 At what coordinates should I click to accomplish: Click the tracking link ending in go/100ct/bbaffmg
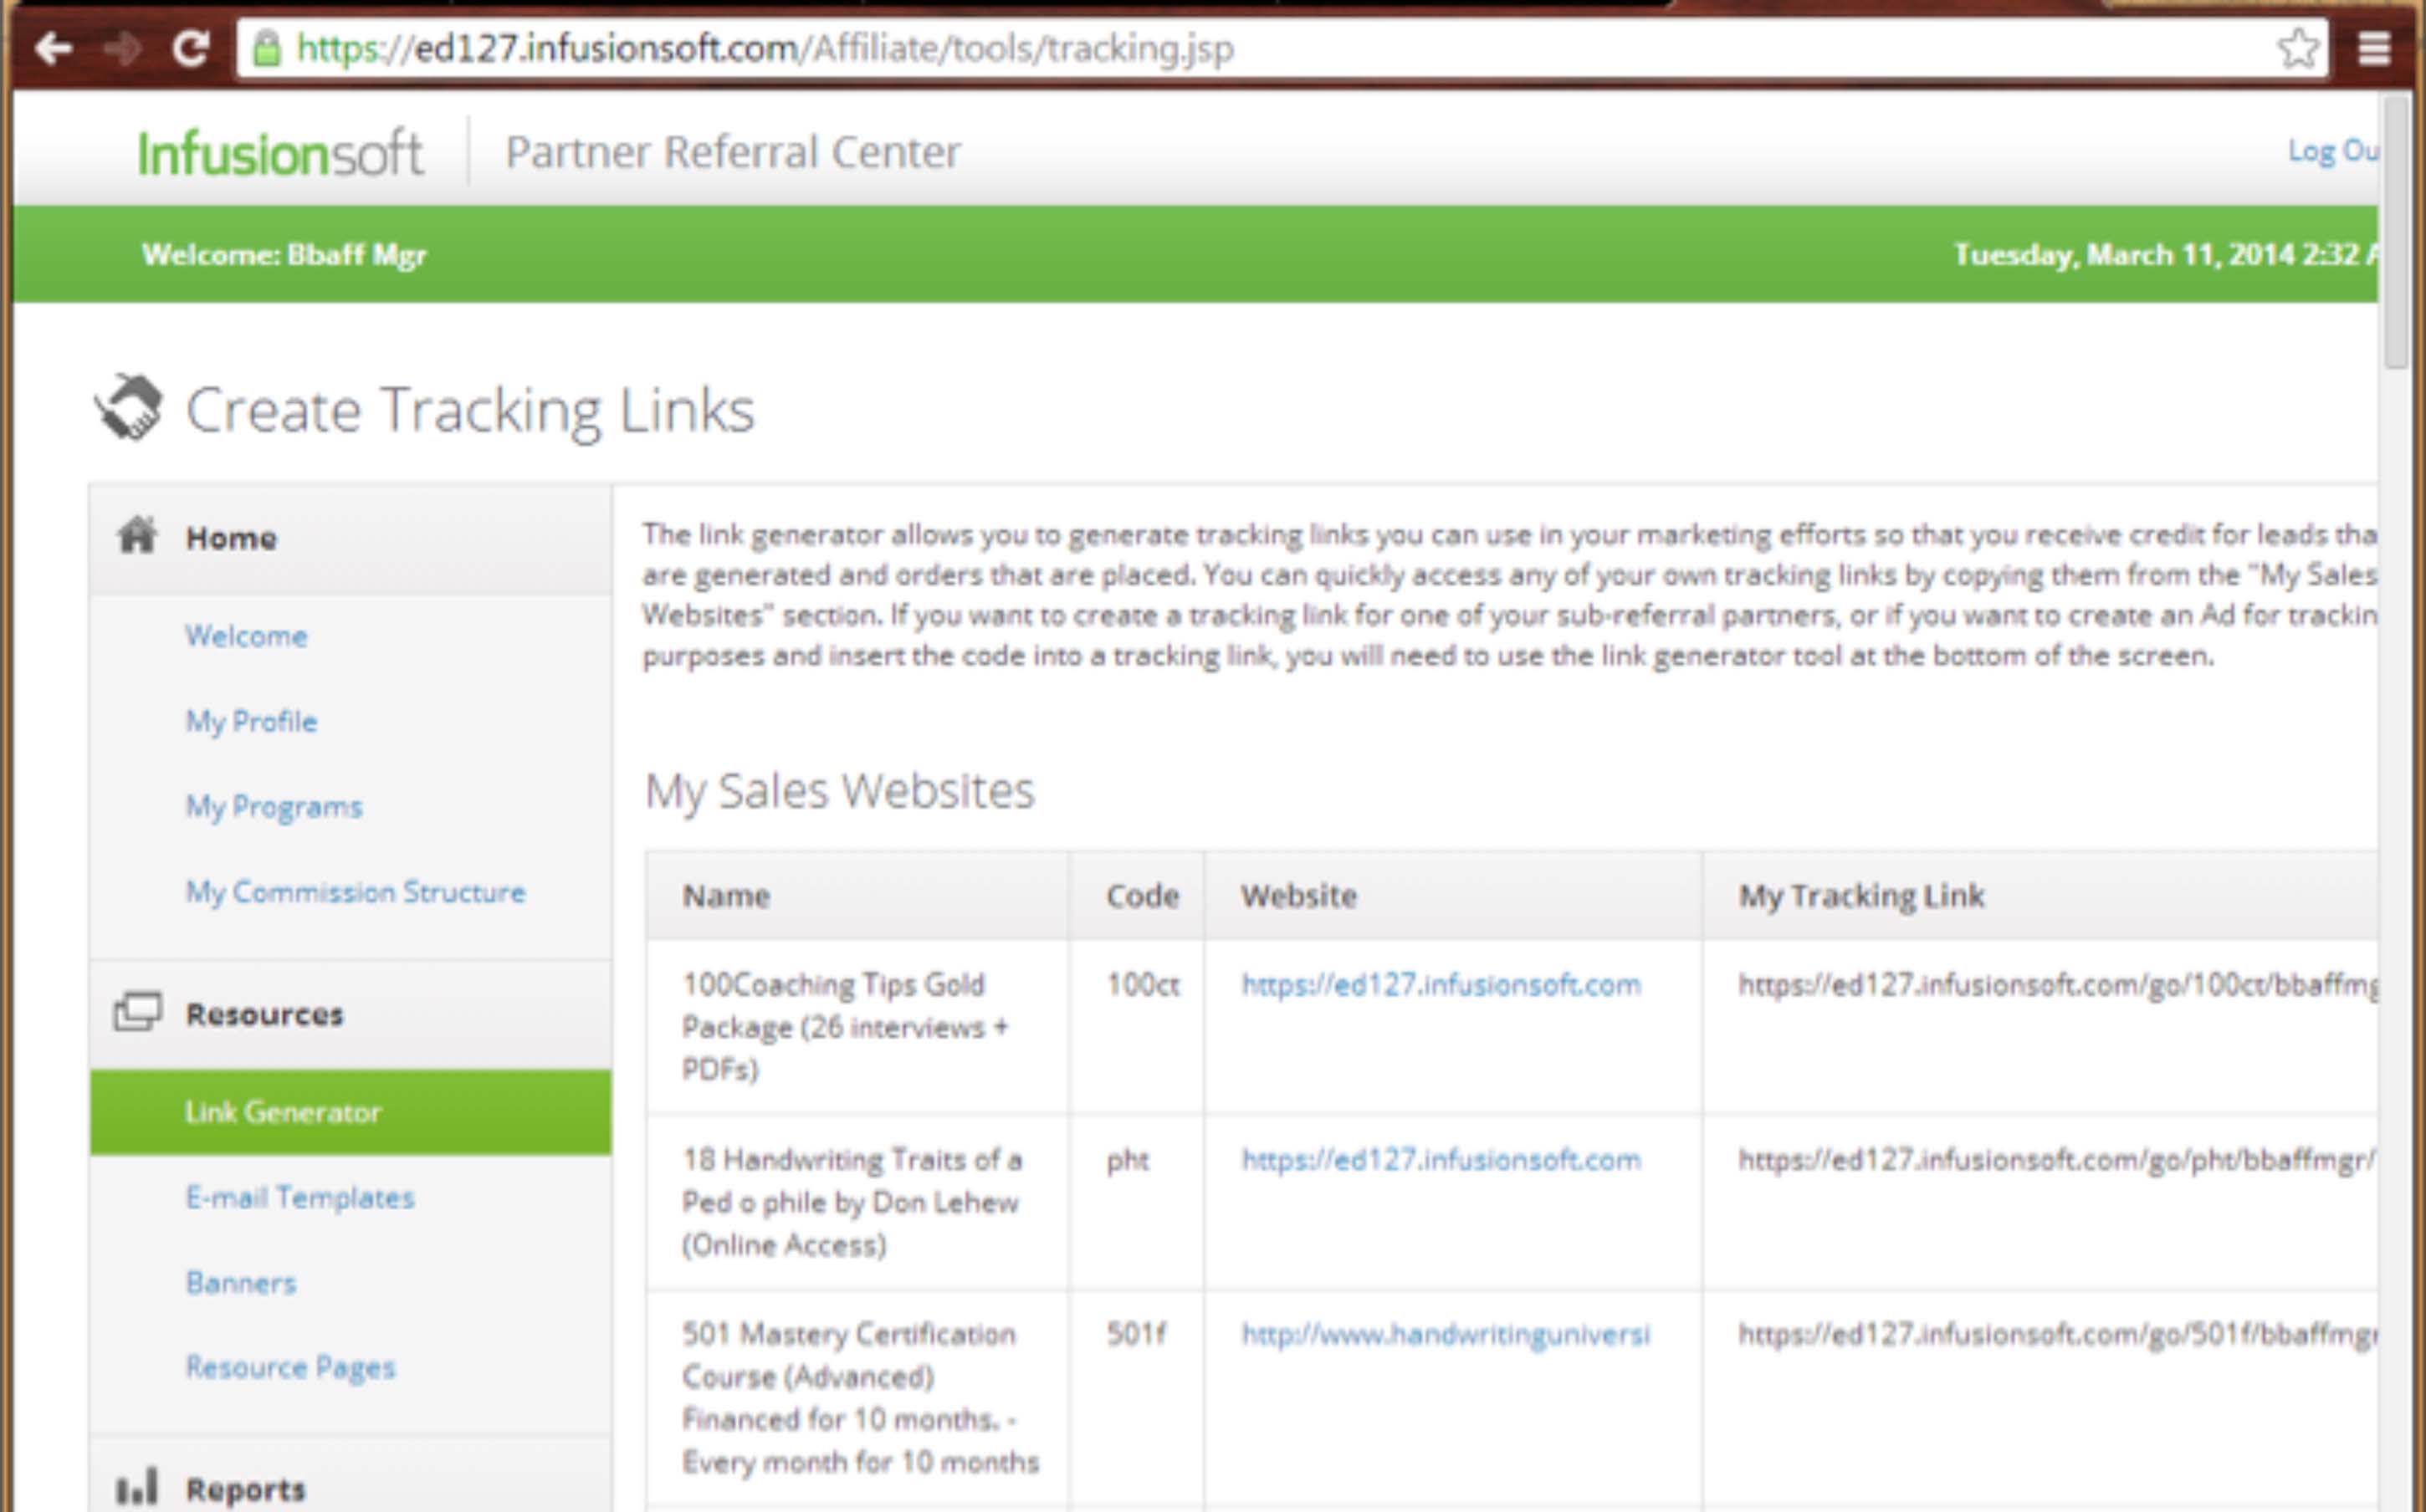tap(2057, 985)
